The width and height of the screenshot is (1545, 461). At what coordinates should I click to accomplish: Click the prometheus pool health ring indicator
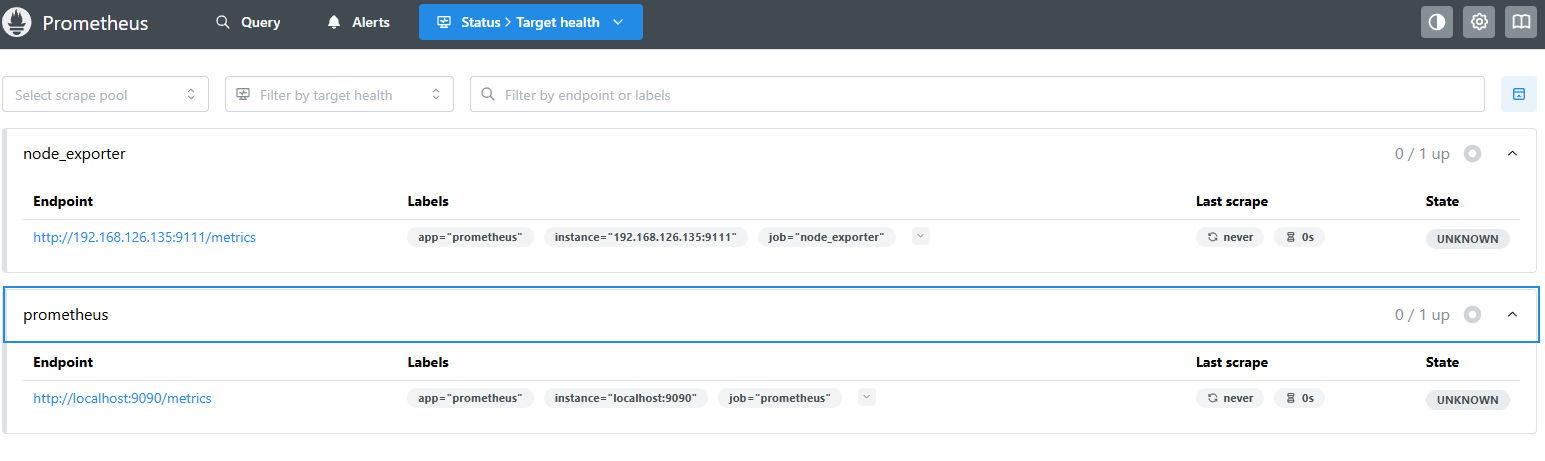(x=1472, y=315)
